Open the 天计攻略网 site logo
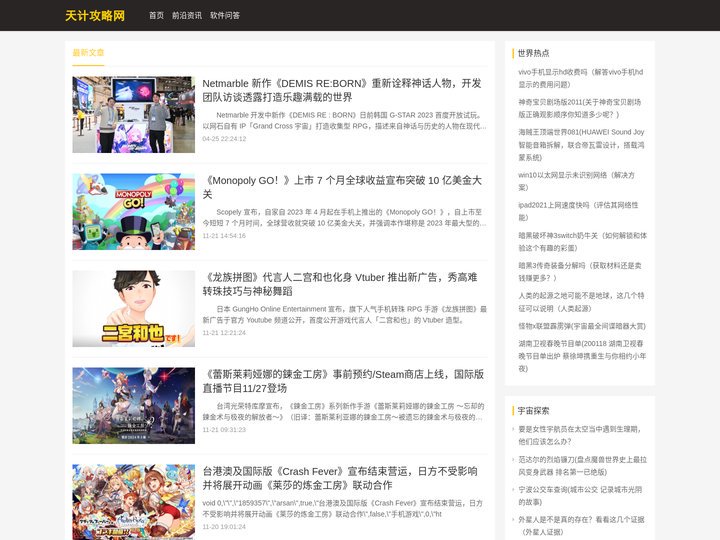Viewport: 720px width, 540px height. (x=95, y=16)
